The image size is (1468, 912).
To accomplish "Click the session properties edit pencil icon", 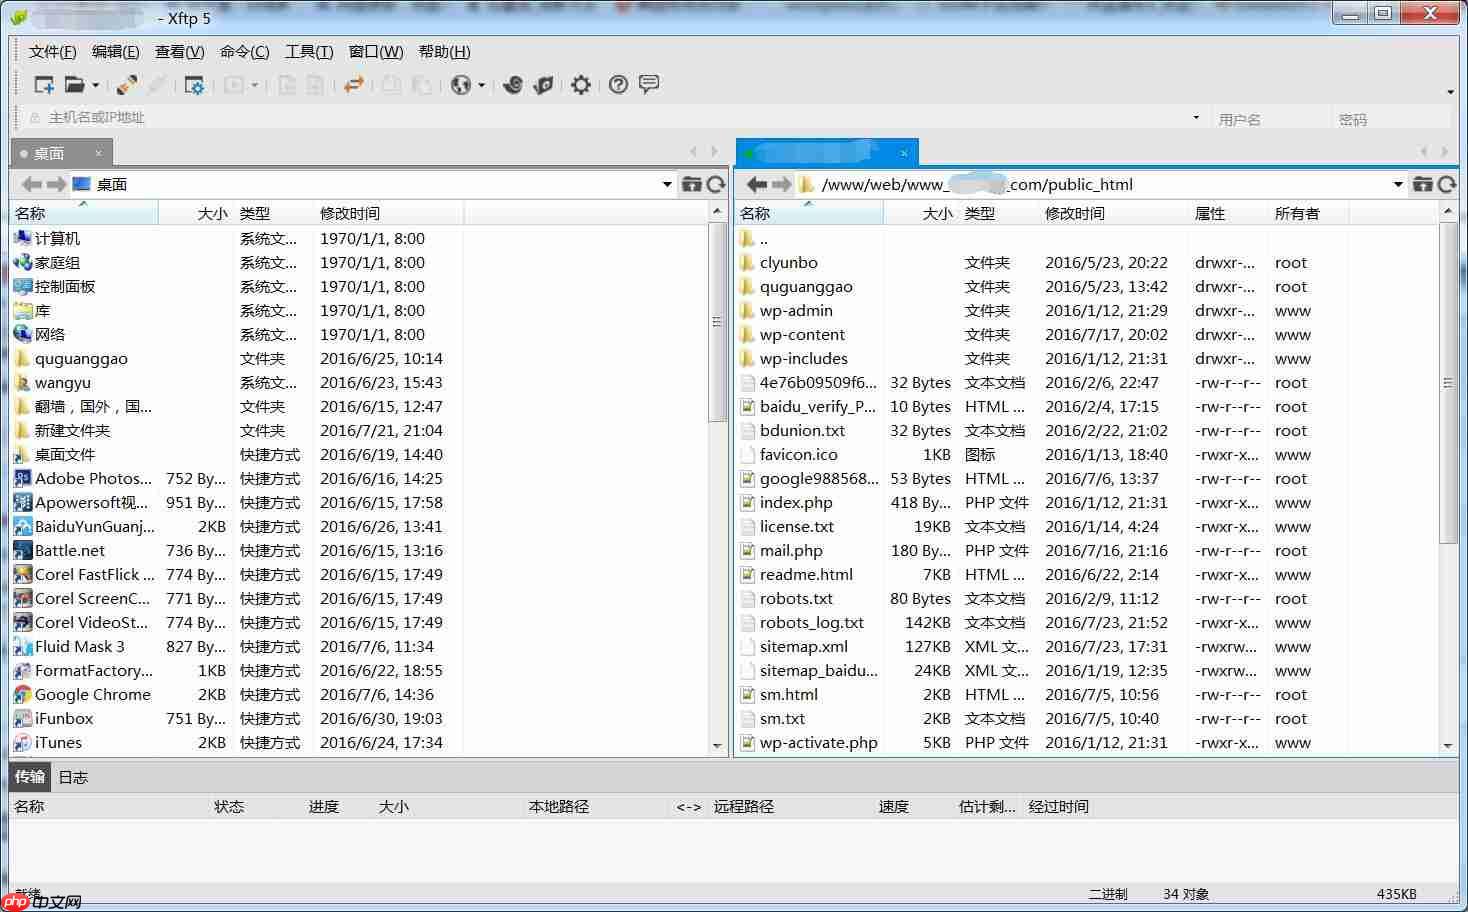I will [x=126, y=85].
